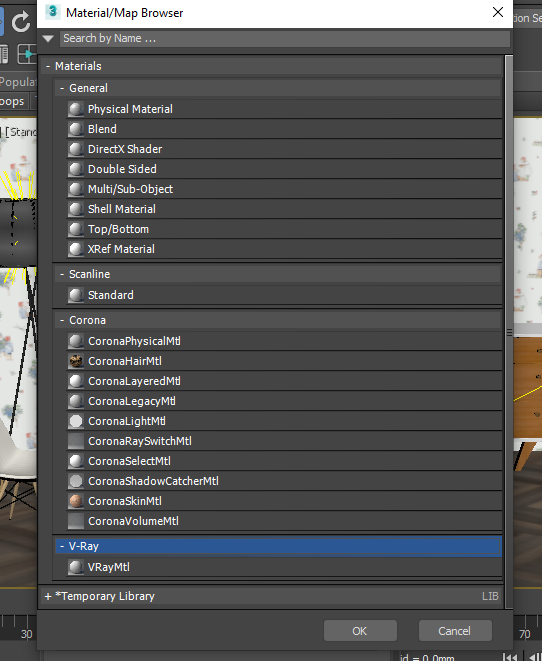Click the Blend material sphere icon
Viewport: 542px width, 661px height.
[76, 129]
